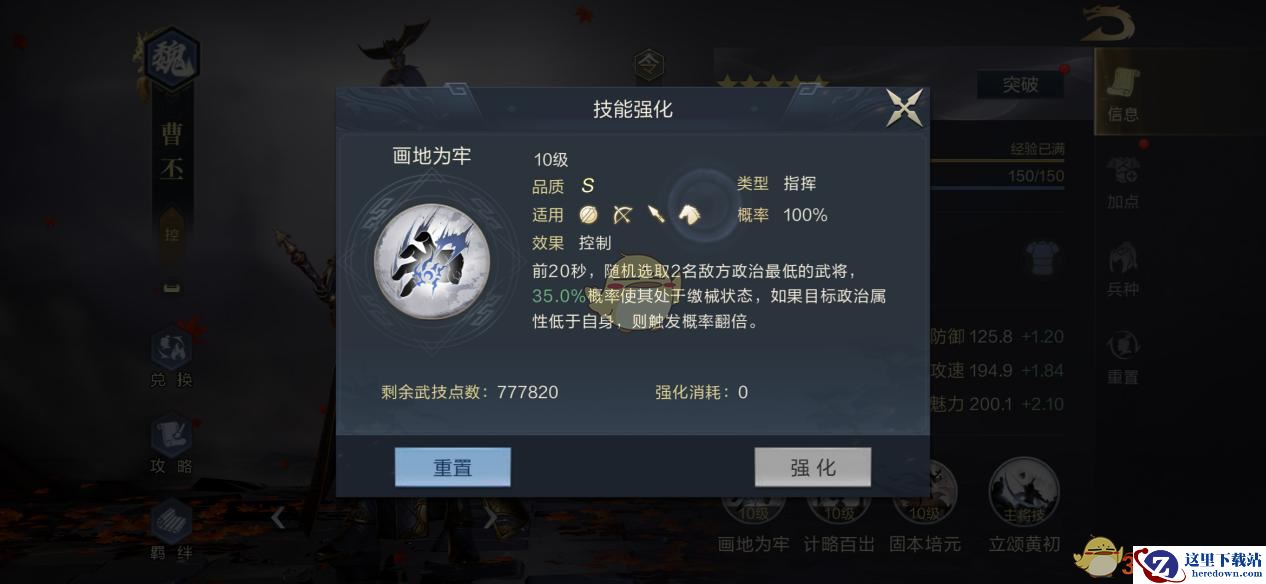Click the 重置 icon in the right sidebar
This screenshot has width=1266, height=584.
coord(1123,357)
